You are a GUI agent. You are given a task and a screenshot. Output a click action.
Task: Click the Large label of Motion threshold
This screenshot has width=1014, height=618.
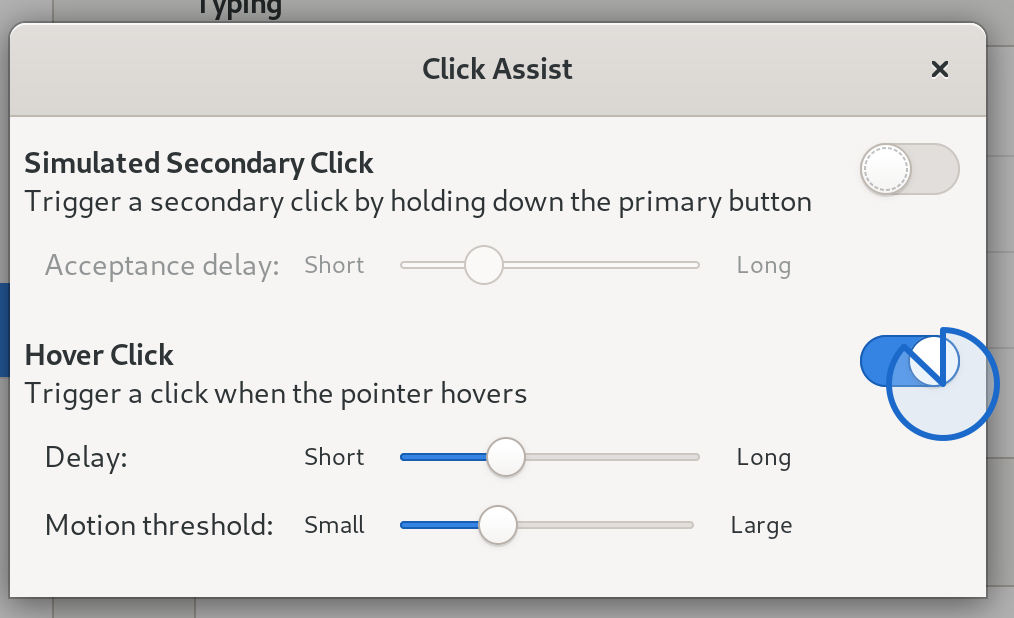(x=761, y=525)
